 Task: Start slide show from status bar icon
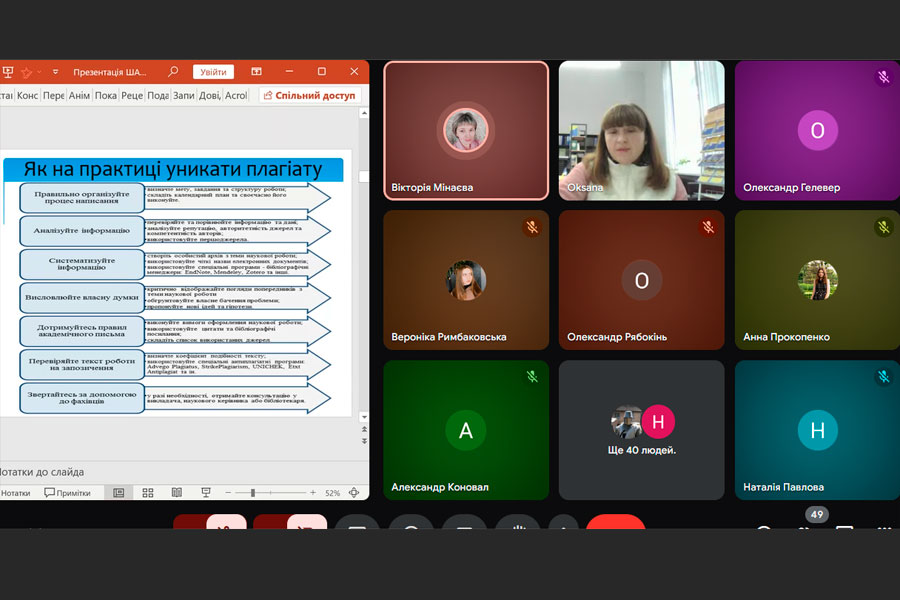coord(206,493)
